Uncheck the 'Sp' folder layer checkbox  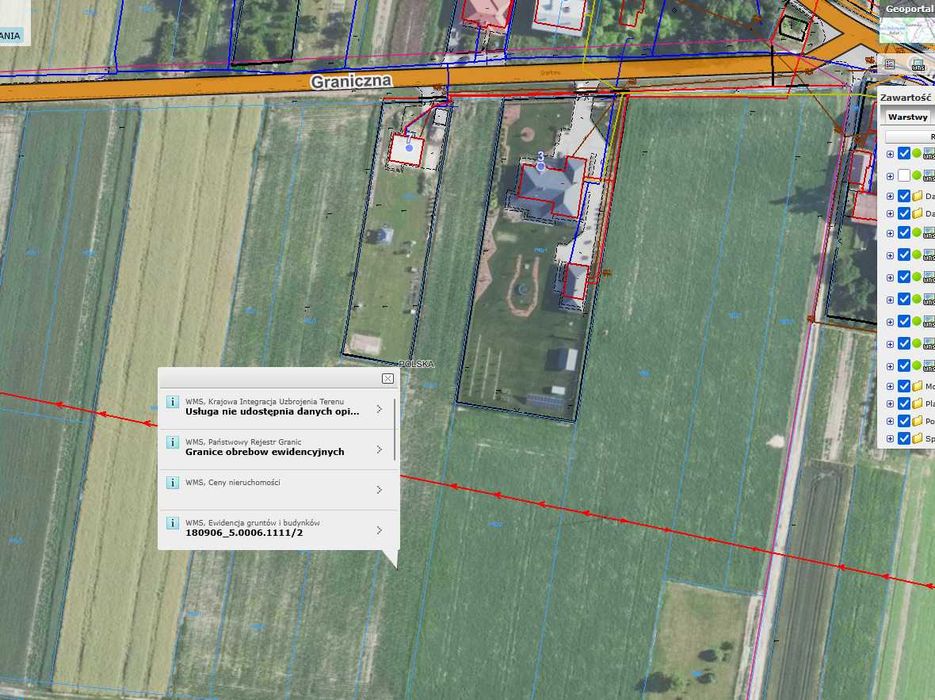pyautogui.click(x=903, y=438)
